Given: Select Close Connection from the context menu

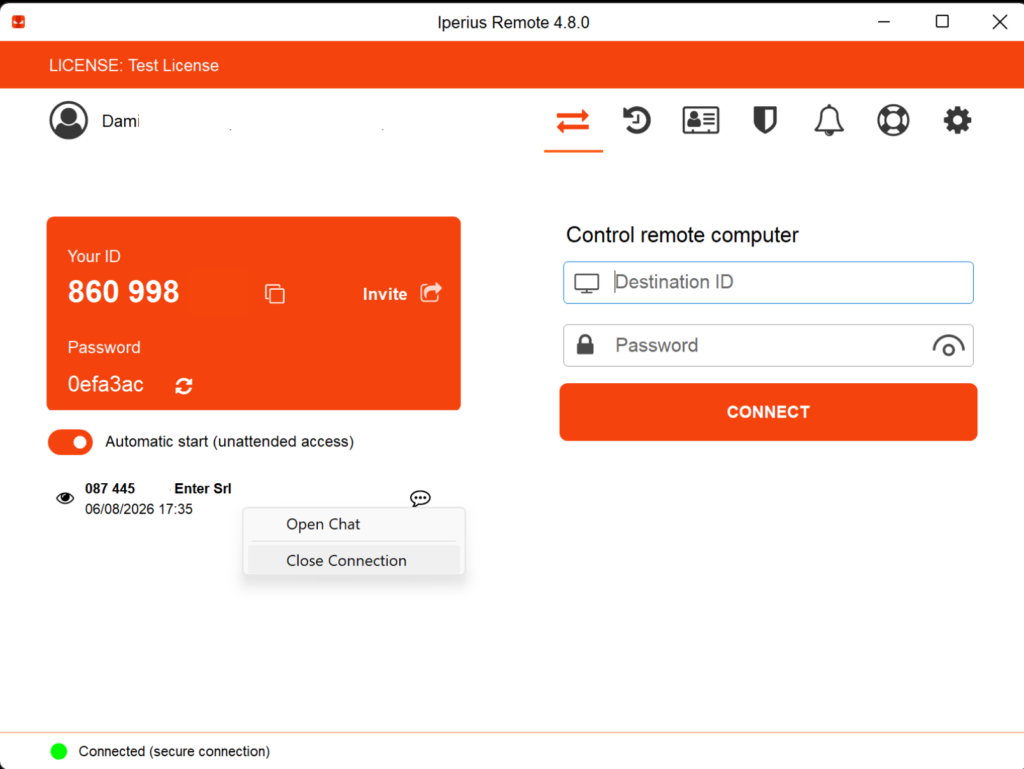Looking at the screenshot, I should (x=354, y=560).
